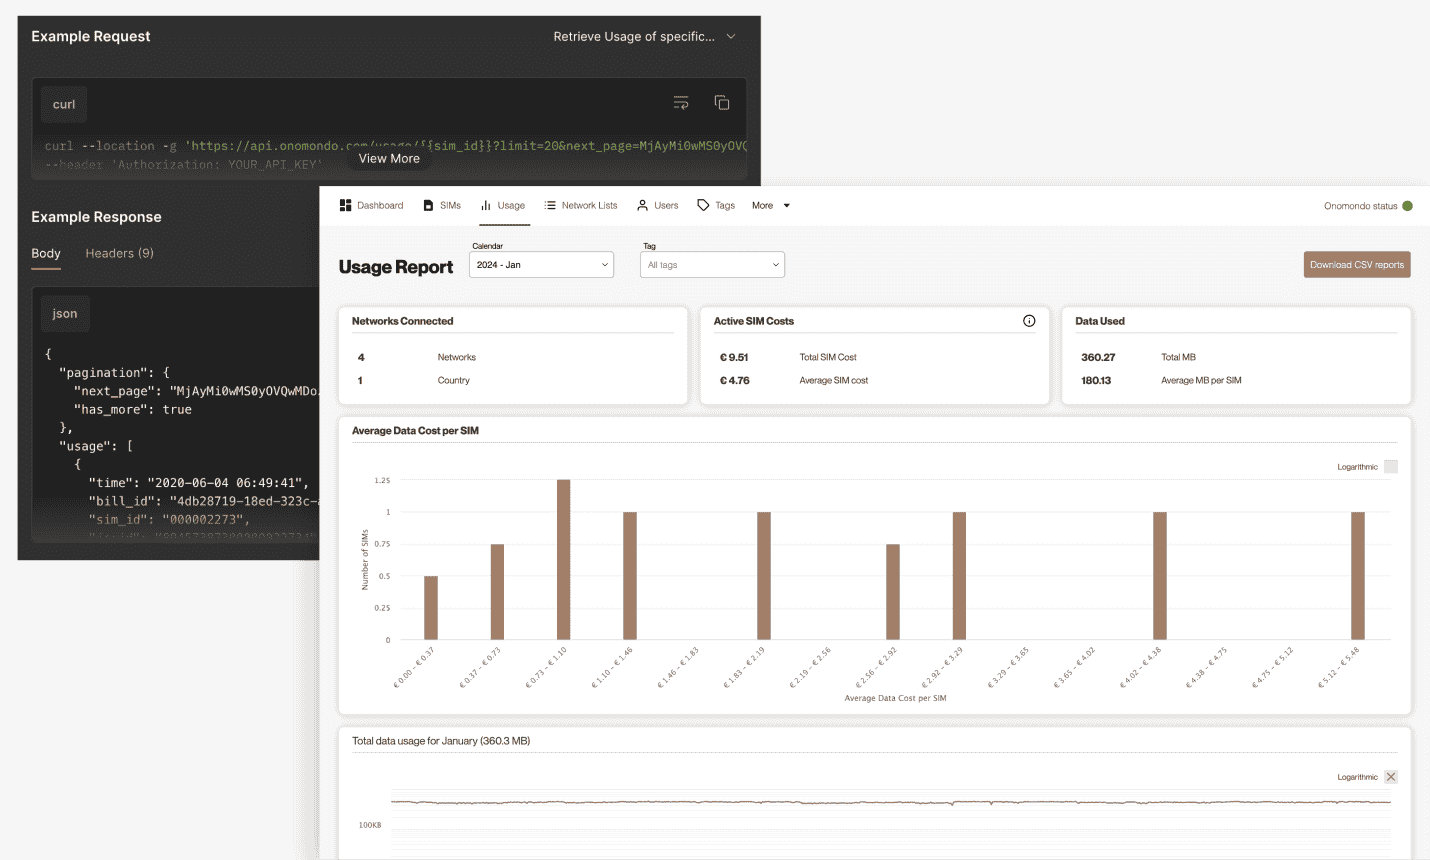Enable Logarithmic scale on Average Data Cost chart

[1390, 466]
